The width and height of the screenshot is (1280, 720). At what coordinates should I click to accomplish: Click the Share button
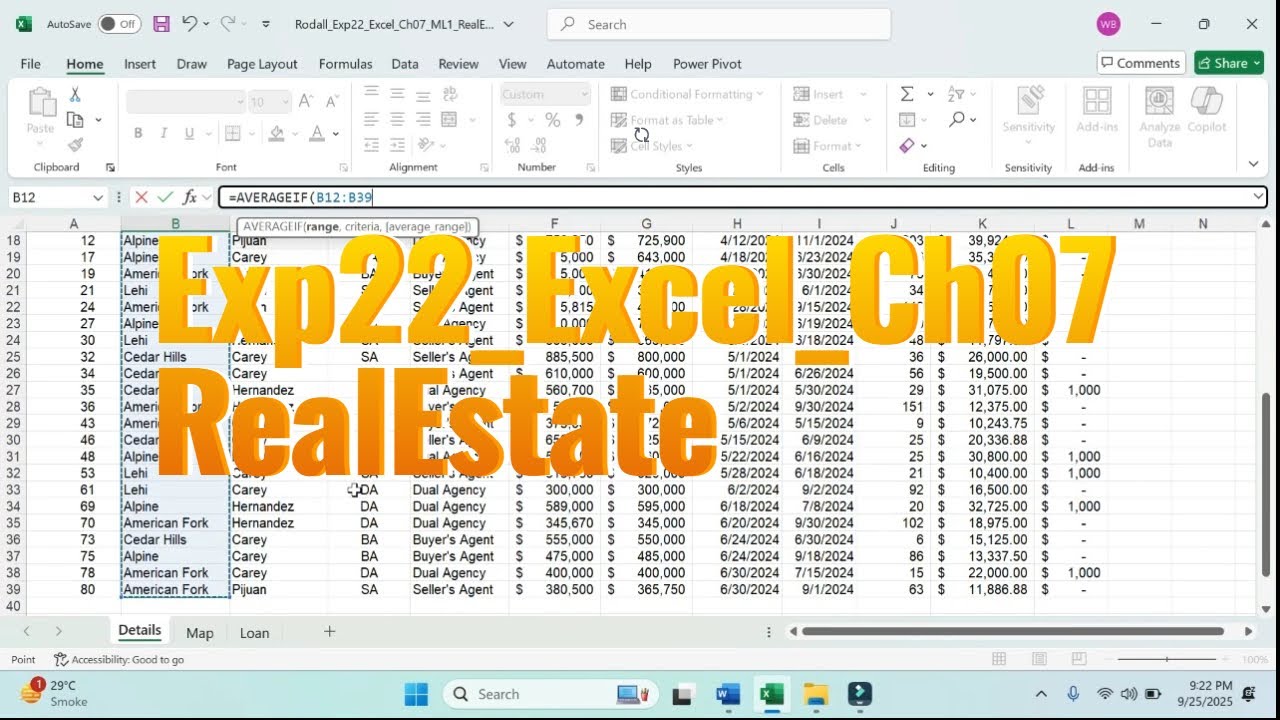pos(1229,63)
